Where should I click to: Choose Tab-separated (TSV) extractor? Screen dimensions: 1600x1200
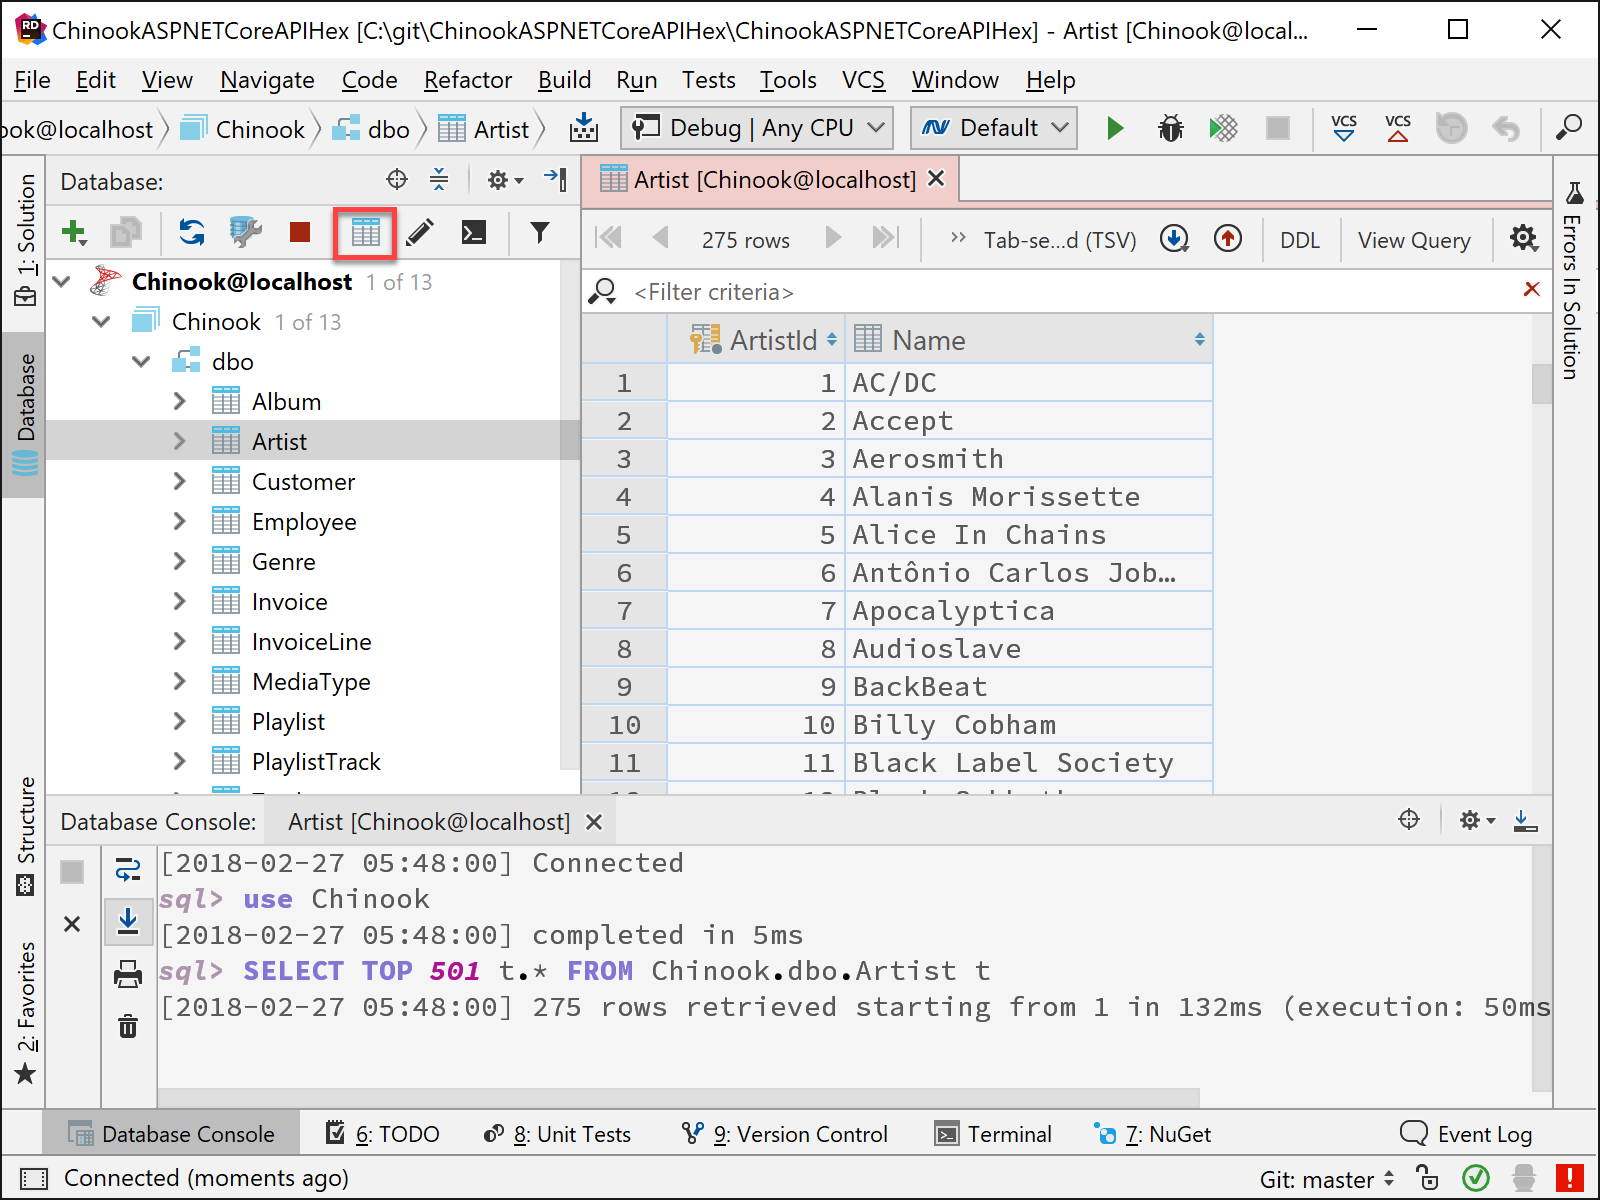1060,240
